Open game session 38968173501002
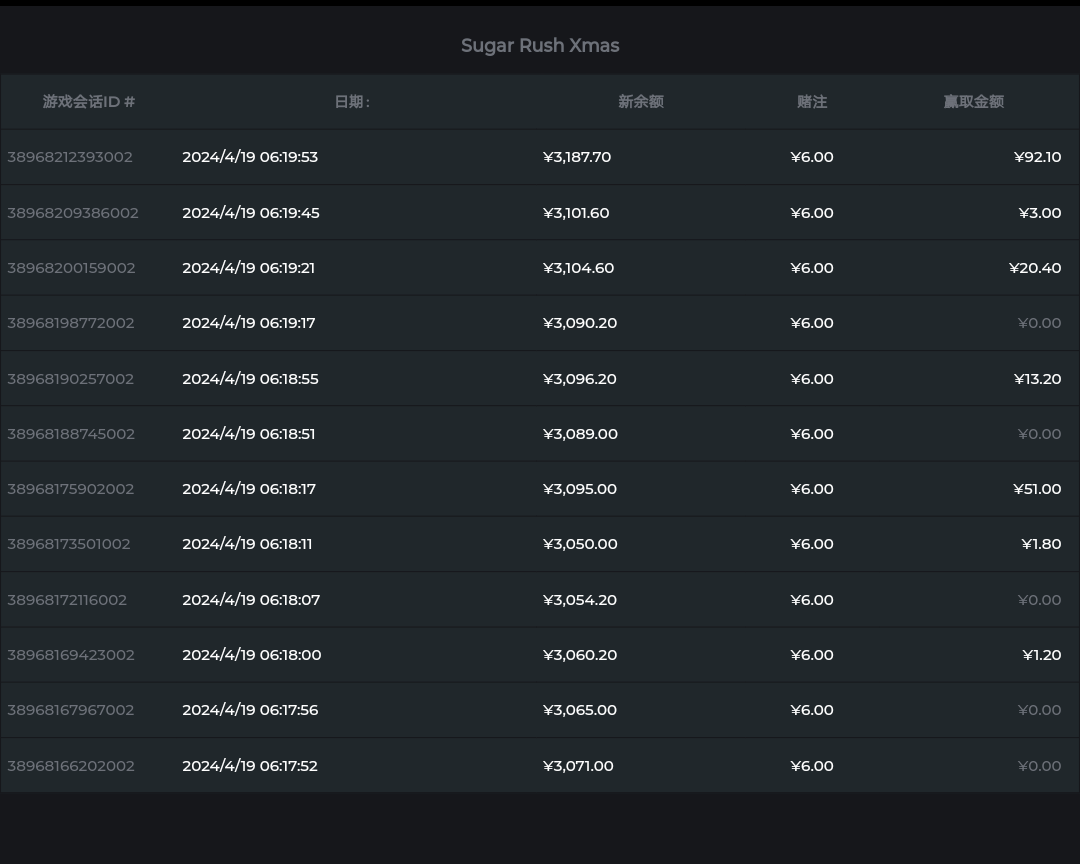The width and height of the screenshot is (1080, 864). (x=69, y=544)
